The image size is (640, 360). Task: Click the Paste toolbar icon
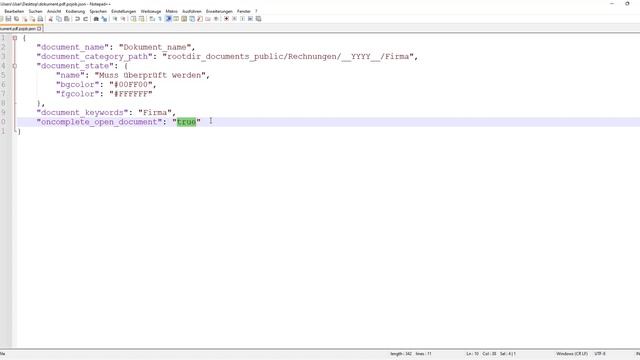pos(67,19)
